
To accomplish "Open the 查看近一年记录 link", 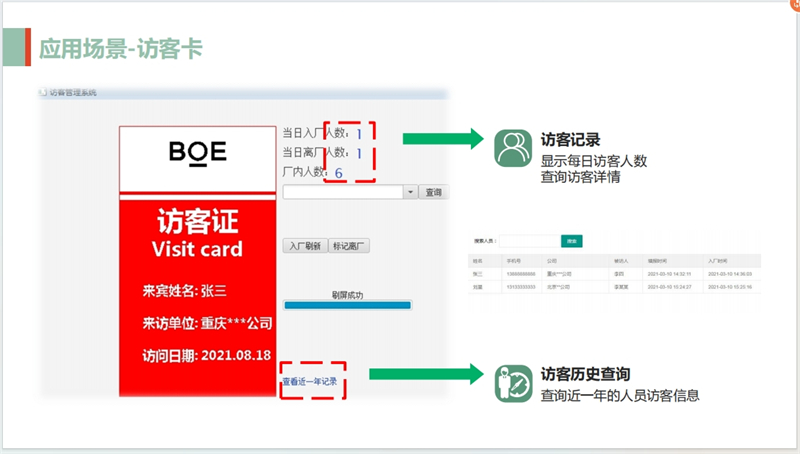I will coord(310,382).
